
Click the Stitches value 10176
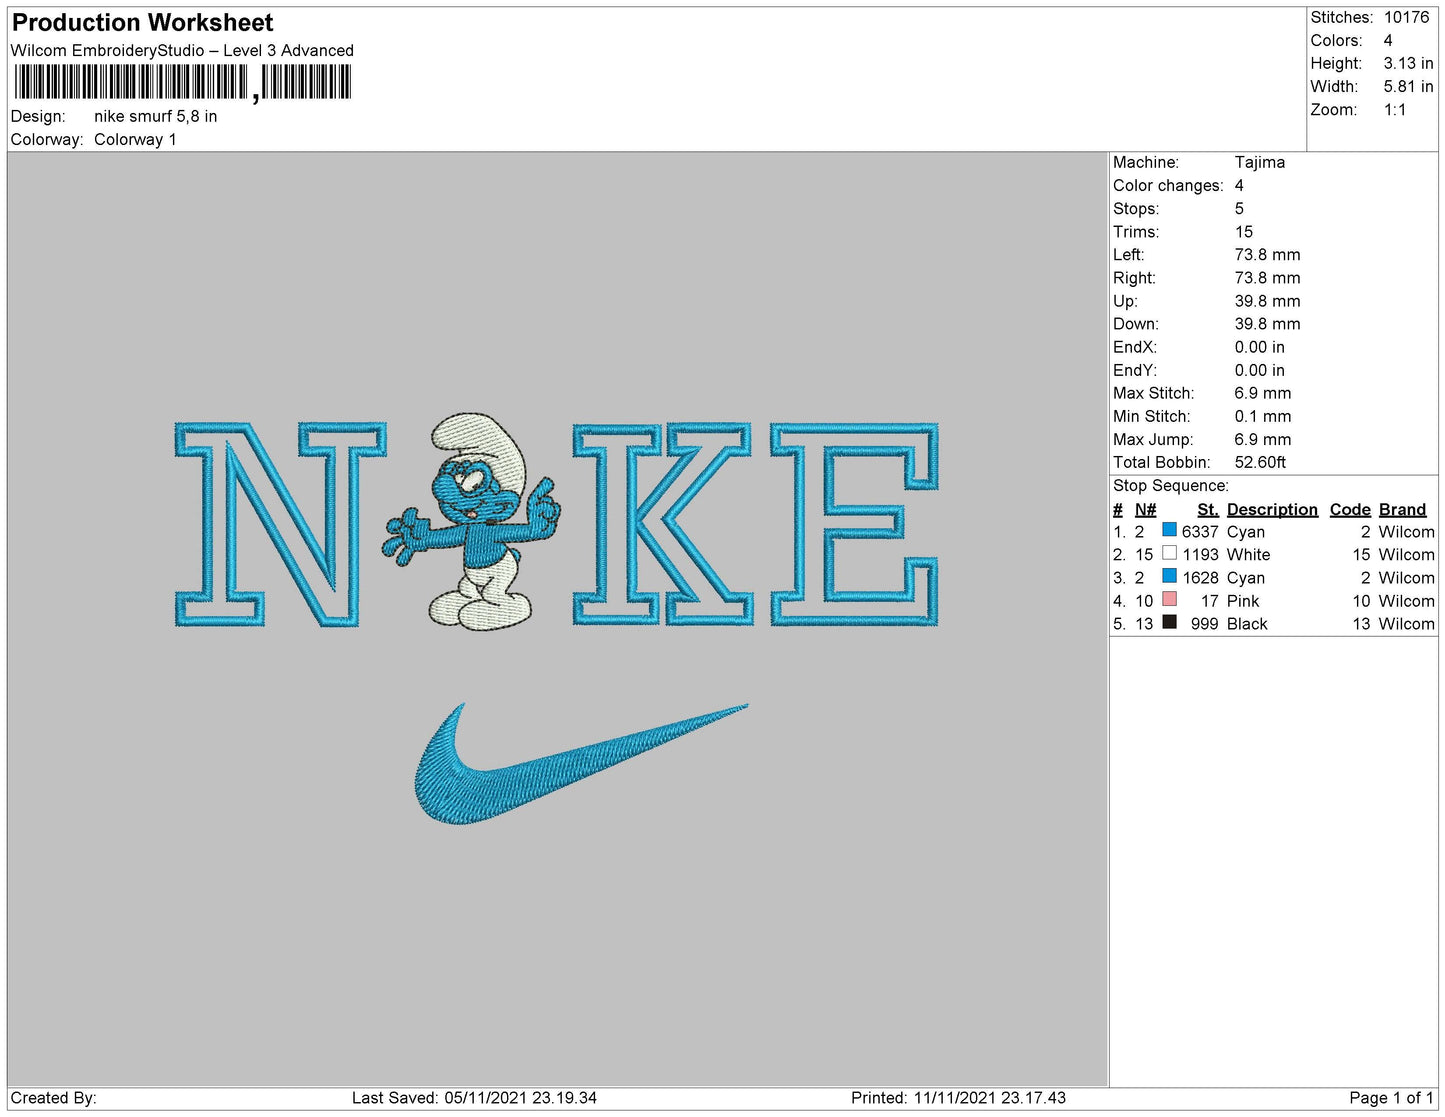pos(1406,17)
